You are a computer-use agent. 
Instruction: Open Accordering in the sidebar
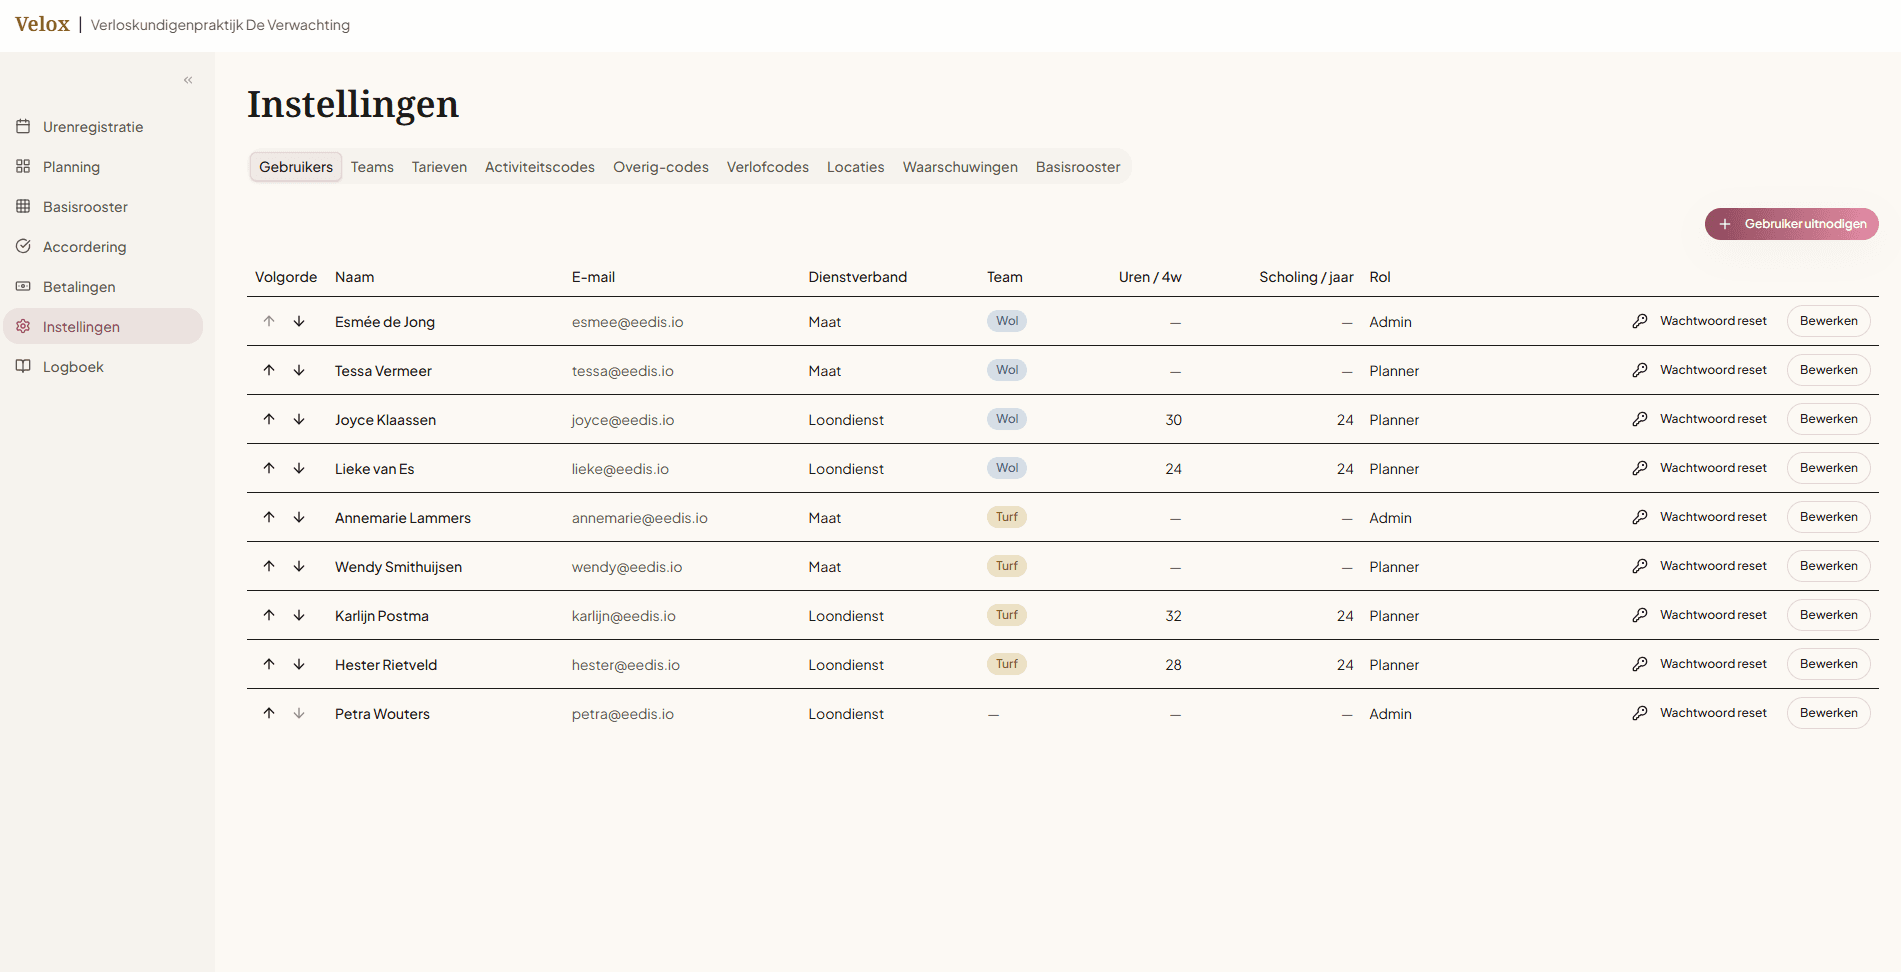[x=104, y=247]
